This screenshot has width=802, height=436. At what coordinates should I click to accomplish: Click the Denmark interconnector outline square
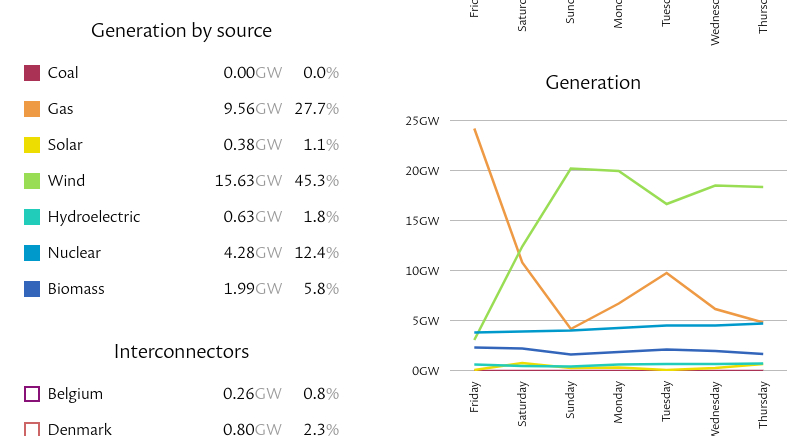coord(32,429)
